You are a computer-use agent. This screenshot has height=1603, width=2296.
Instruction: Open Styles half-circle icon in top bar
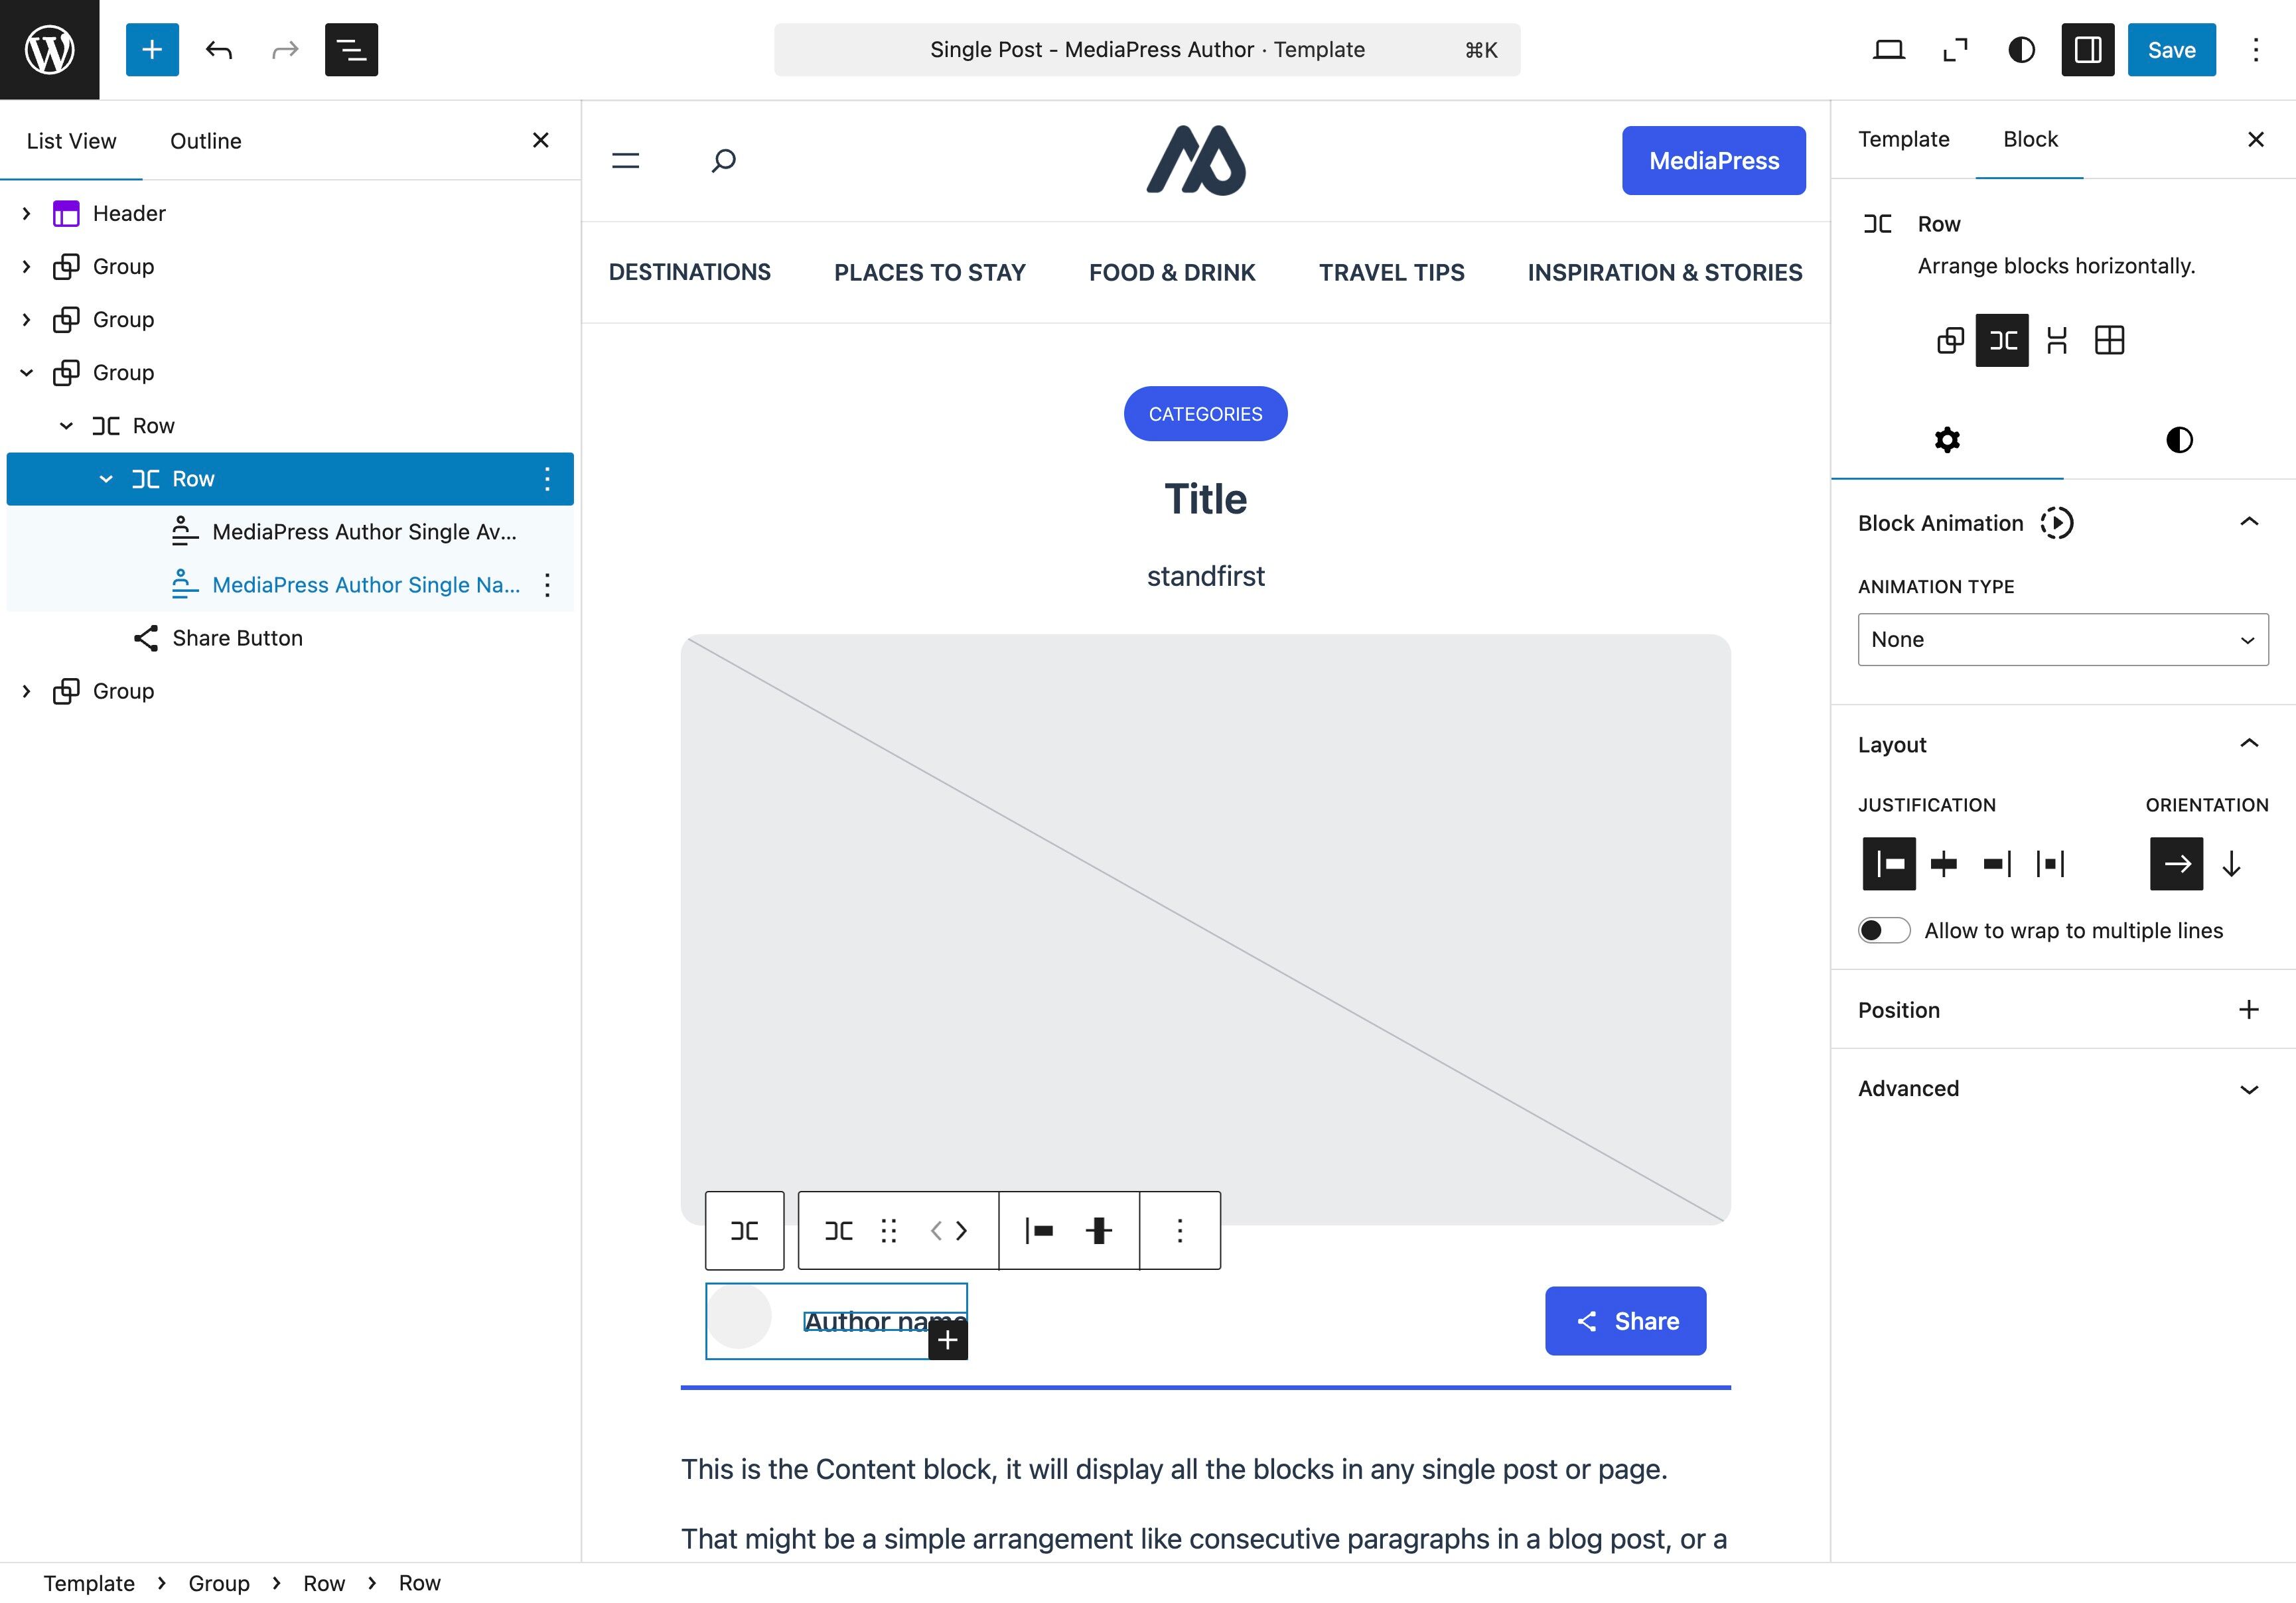2021,50
